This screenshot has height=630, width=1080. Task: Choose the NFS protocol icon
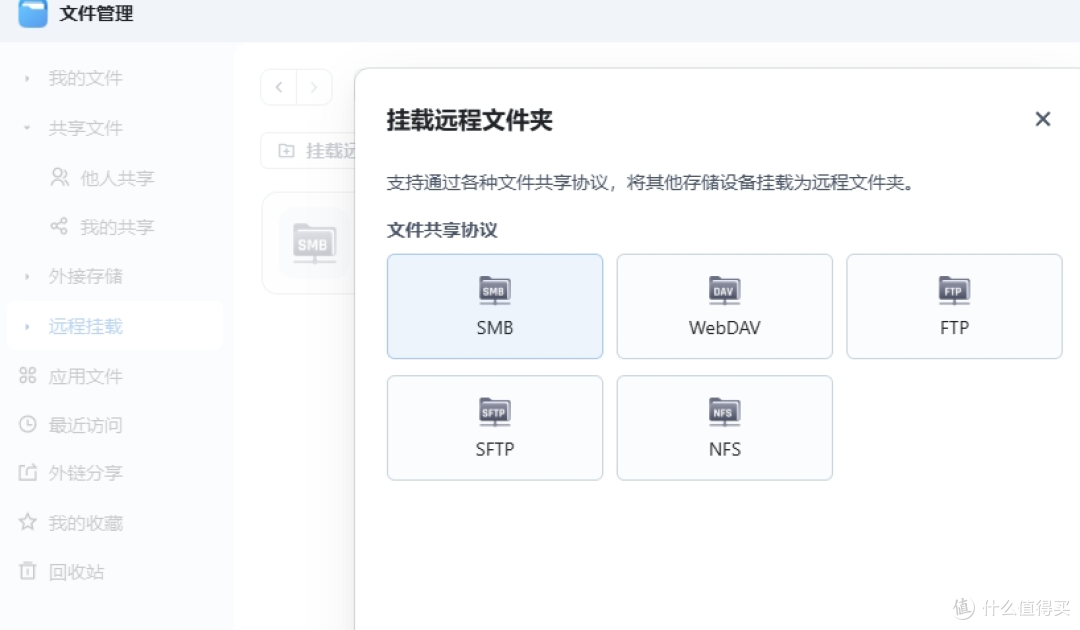pyautogui.click(x=724, y=412)
